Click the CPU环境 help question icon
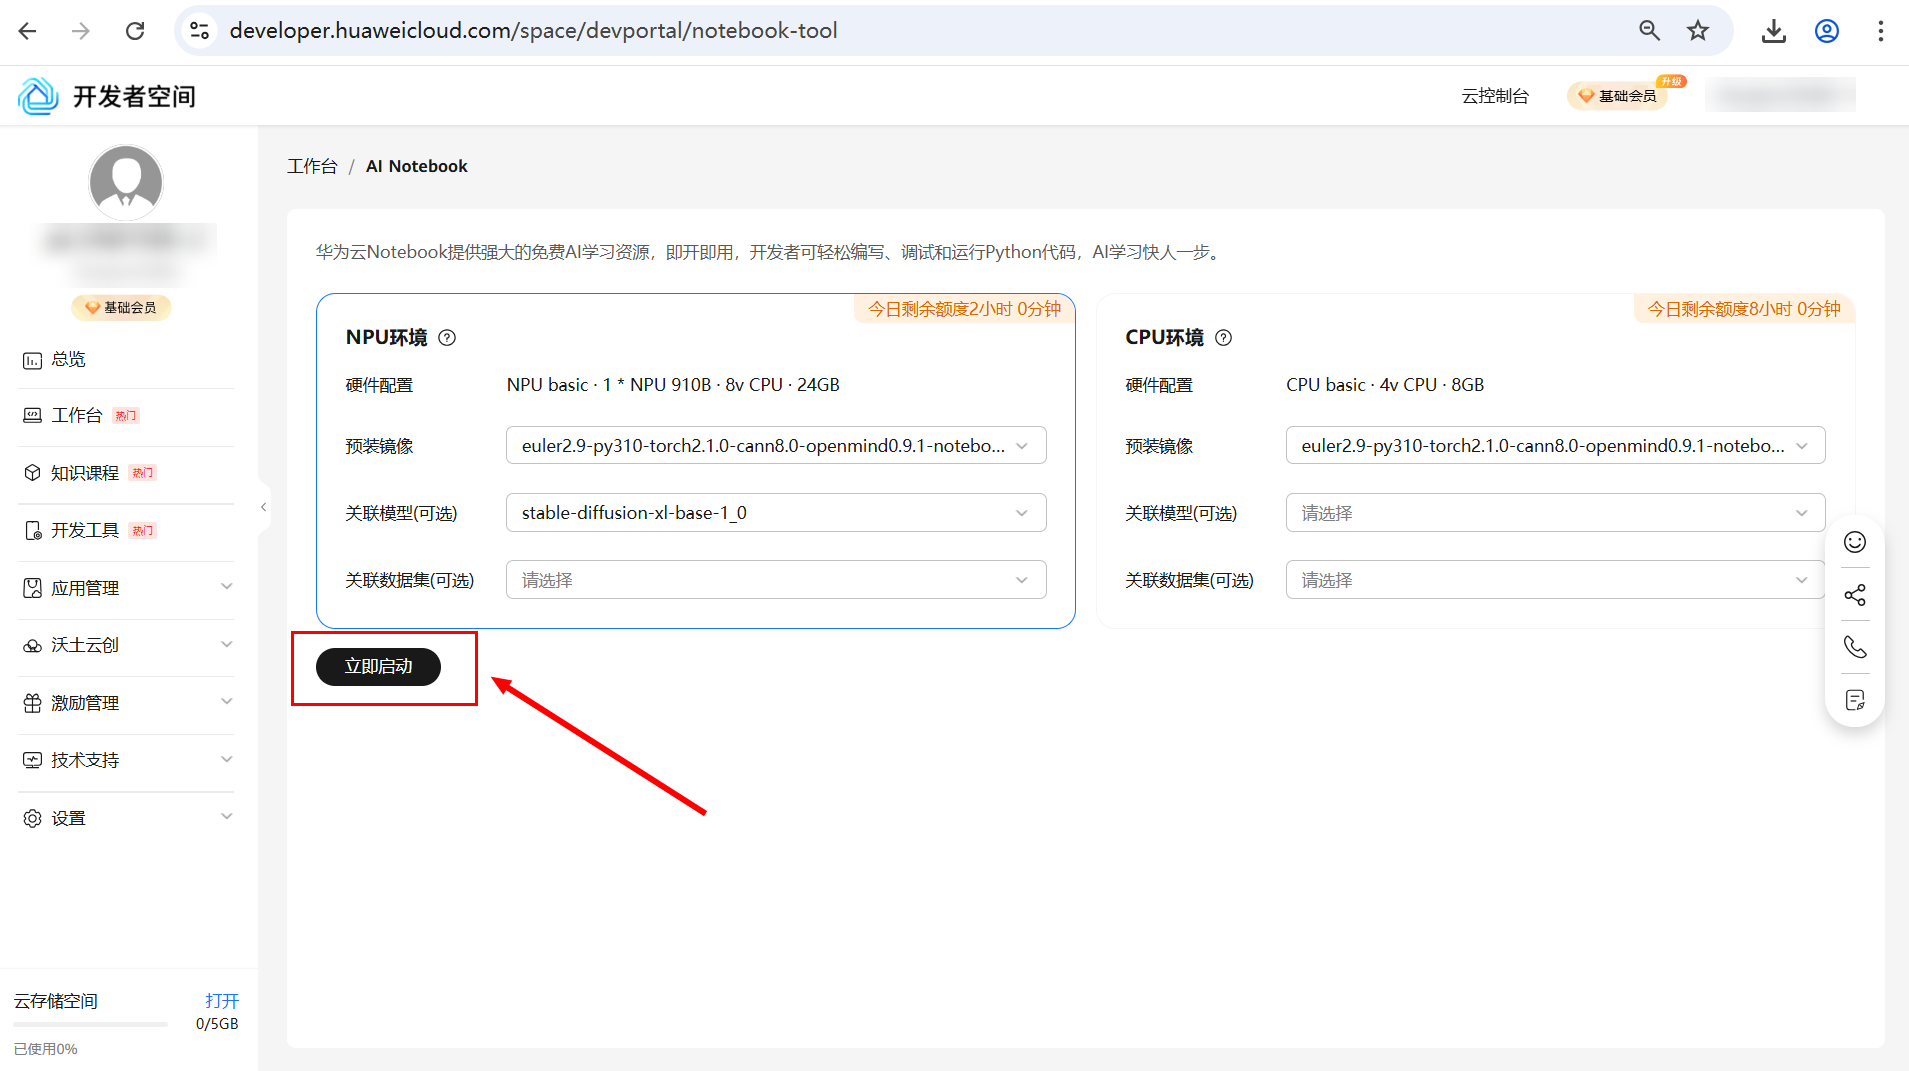The image size is (1909, 1071). click(1223, 338)
